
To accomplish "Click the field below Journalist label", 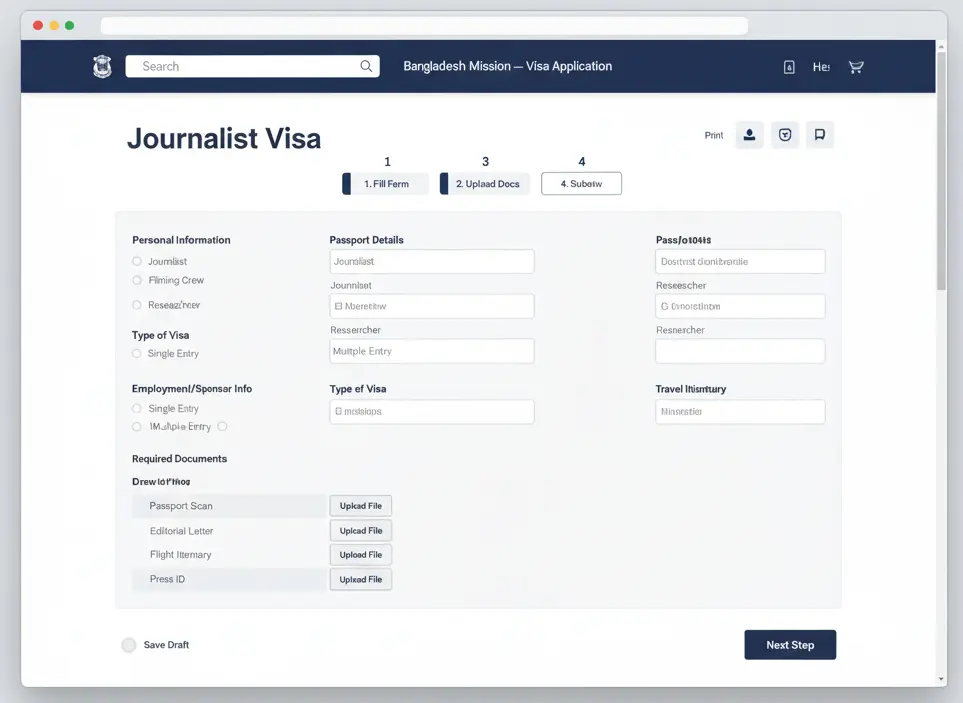I will pos(432,306).
